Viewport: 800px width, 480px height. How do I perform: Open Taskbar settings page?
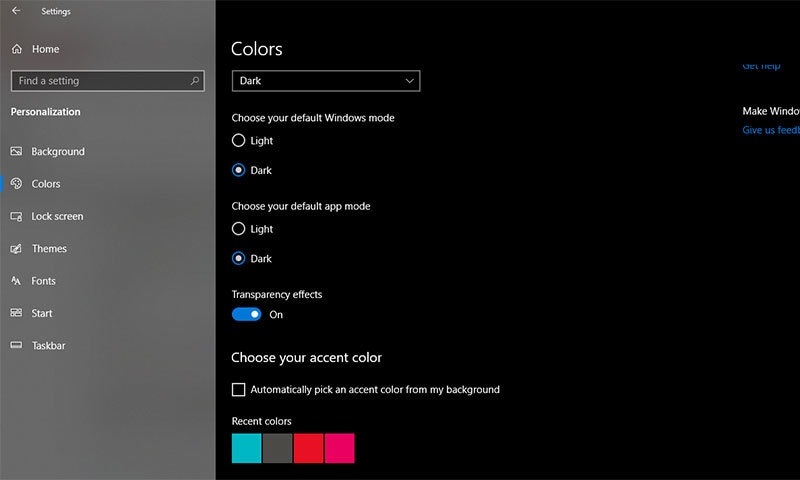pos(48,345)
